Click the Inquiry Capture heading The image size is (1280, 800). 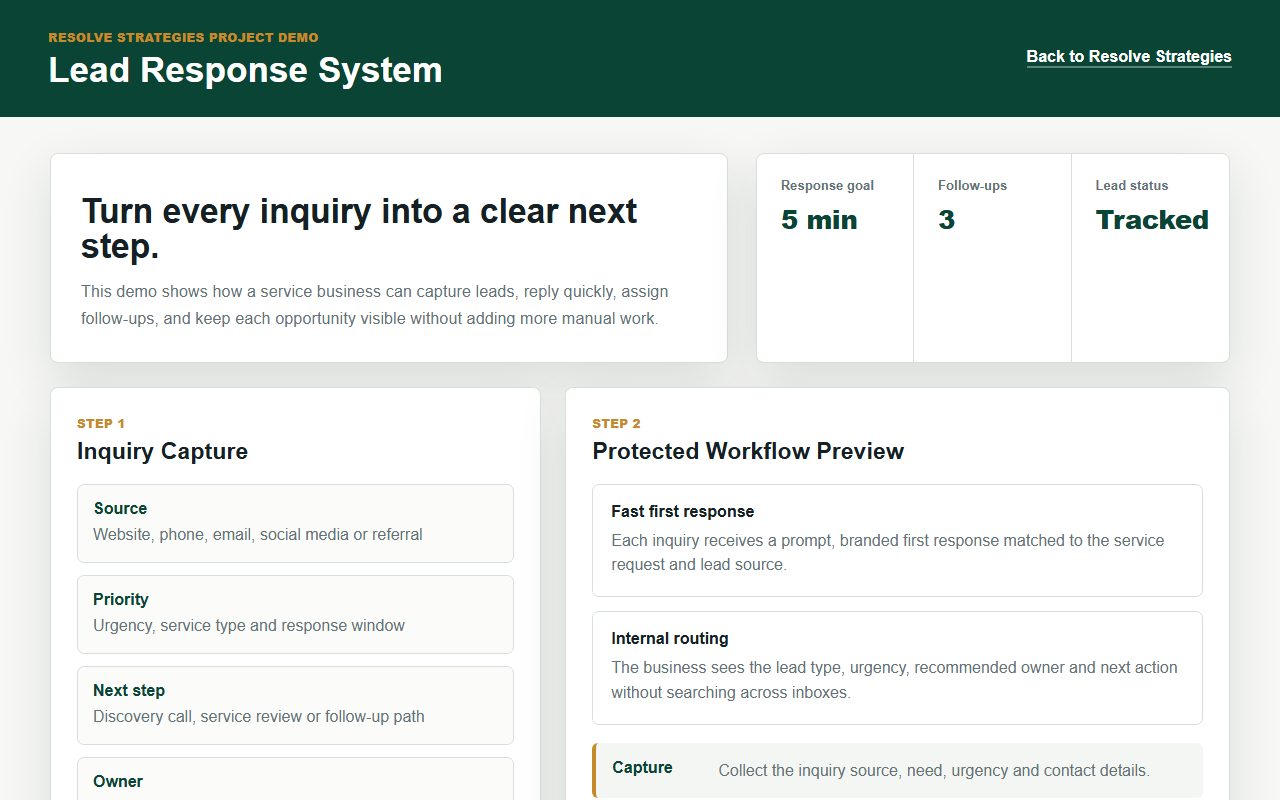click(162, 451)
